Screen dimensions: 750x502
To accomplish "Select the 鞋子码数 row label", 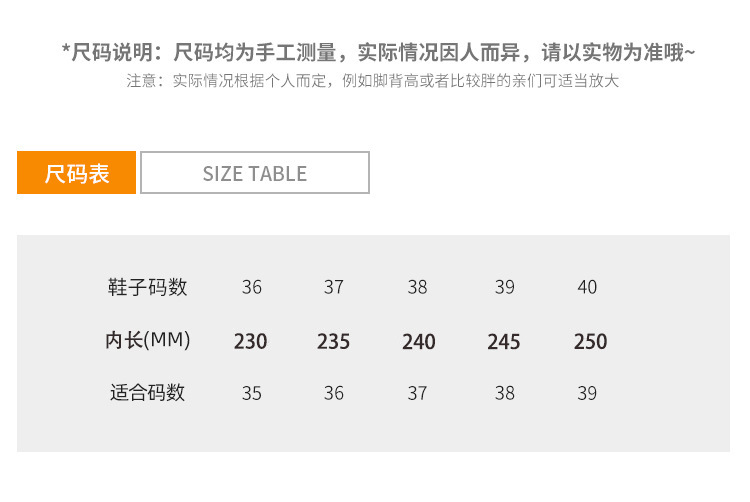I will tap(148, 287).
